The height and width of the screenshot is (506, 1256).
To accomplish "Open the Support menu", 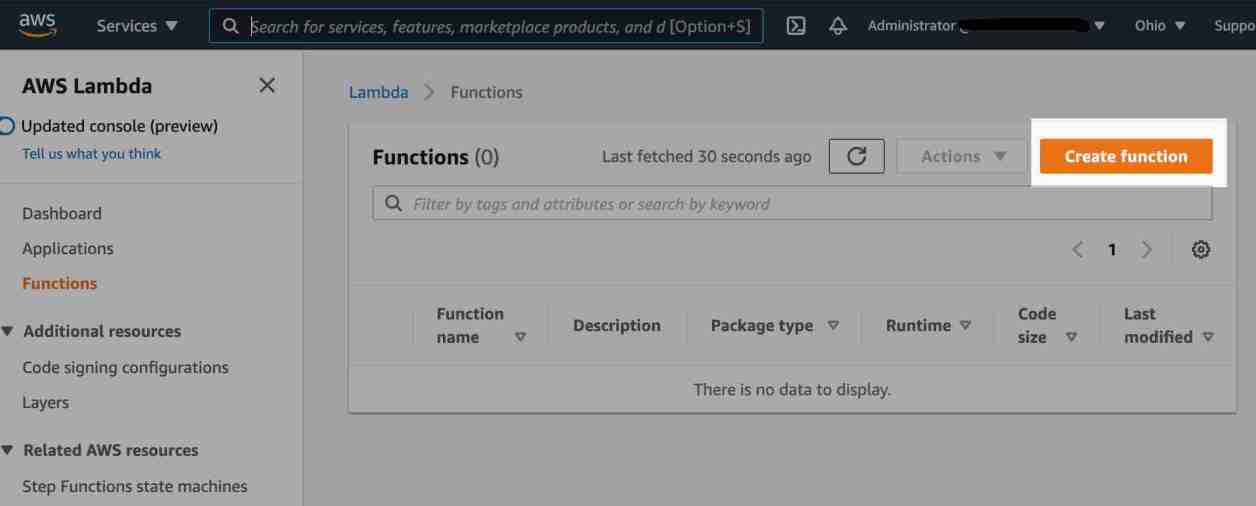I will click(x=1234, y=26).
